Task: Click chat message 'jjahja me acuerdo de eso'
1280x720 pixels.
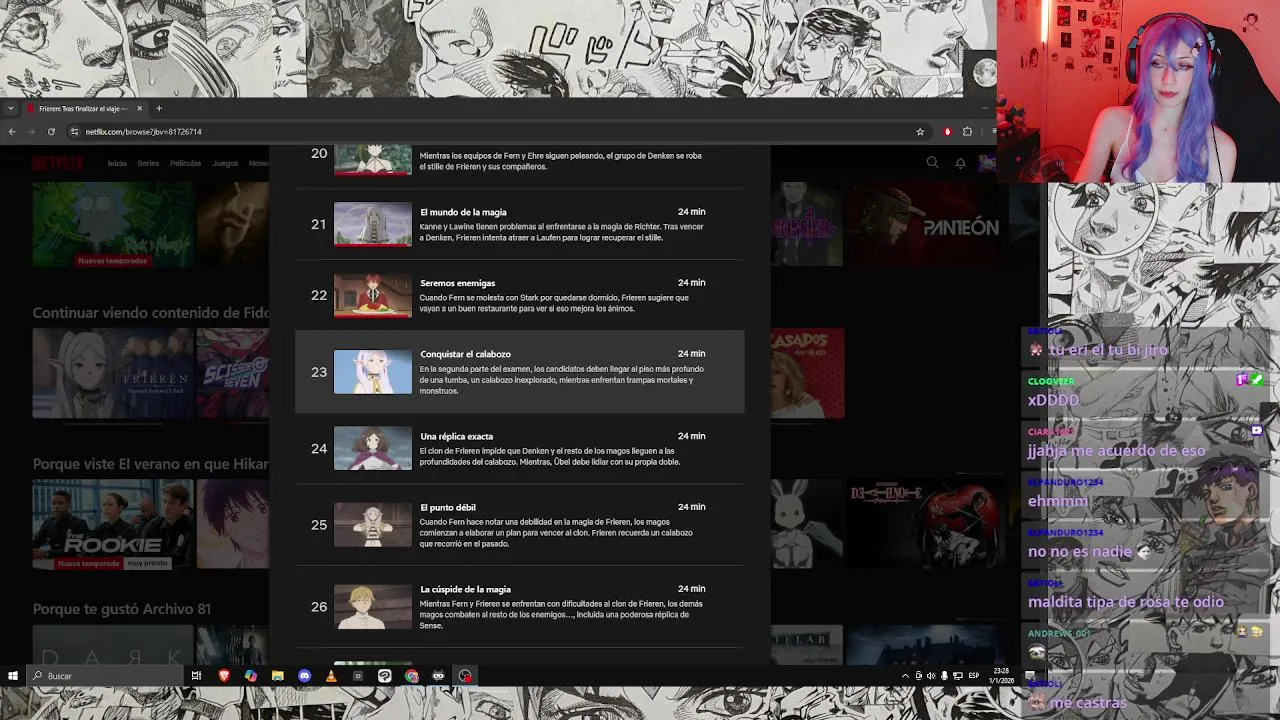Action: (x=1116, y=451)
